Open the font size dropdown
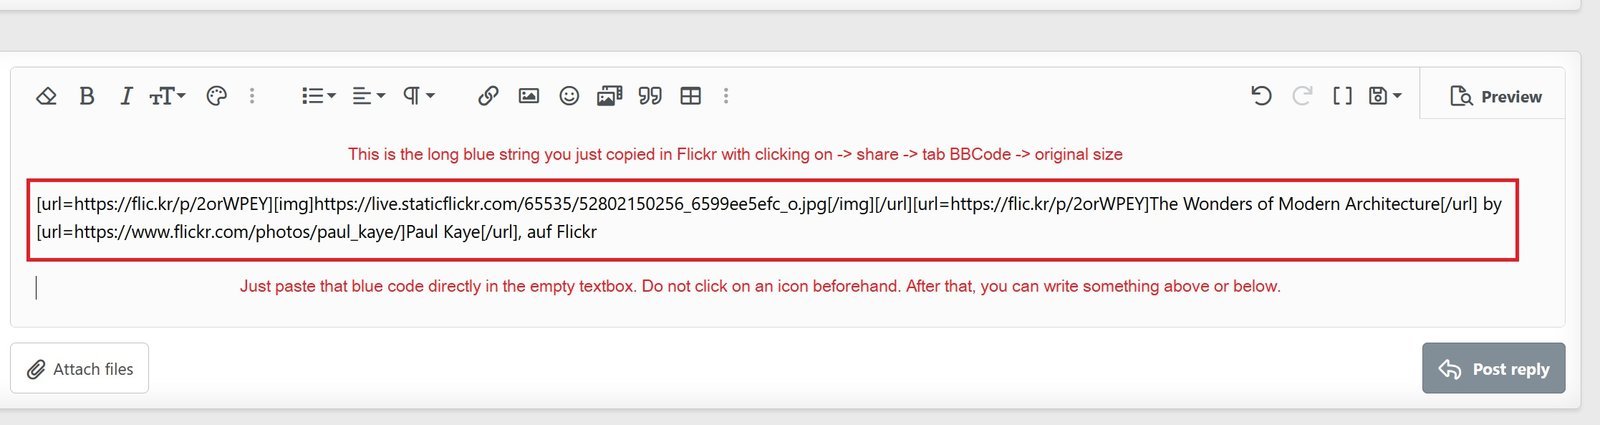The image size is (1600, 425). pyautogui.click(x=167, y=96)
